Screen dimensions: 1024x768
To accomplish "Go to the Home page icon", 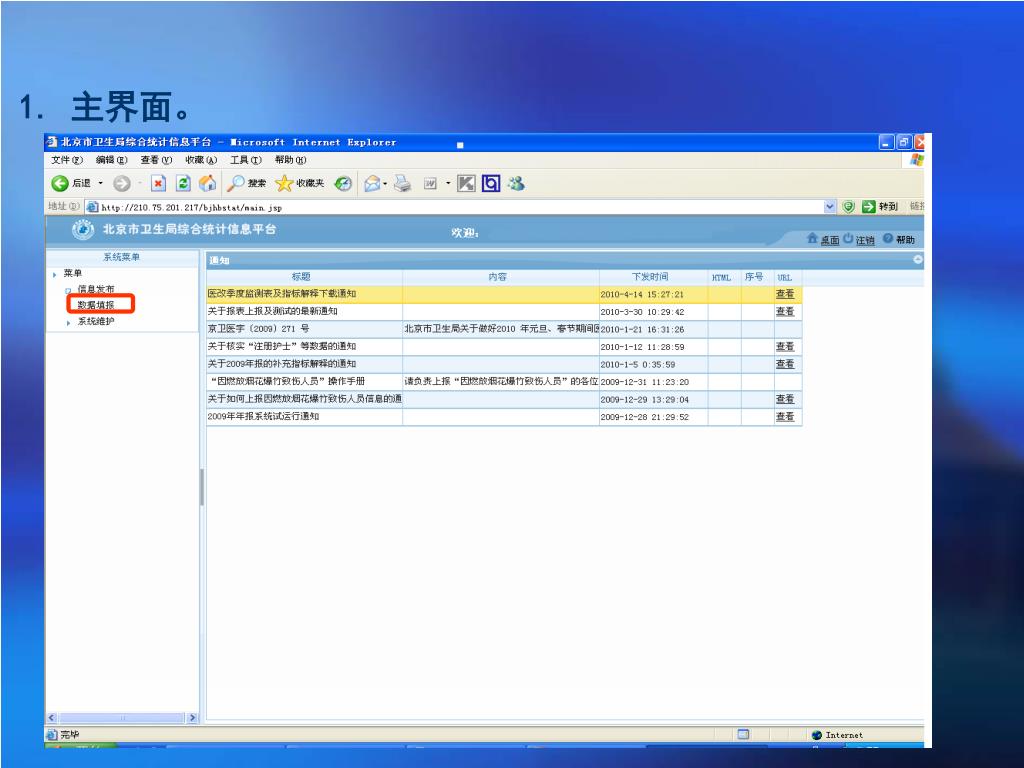I will point(208,184).
